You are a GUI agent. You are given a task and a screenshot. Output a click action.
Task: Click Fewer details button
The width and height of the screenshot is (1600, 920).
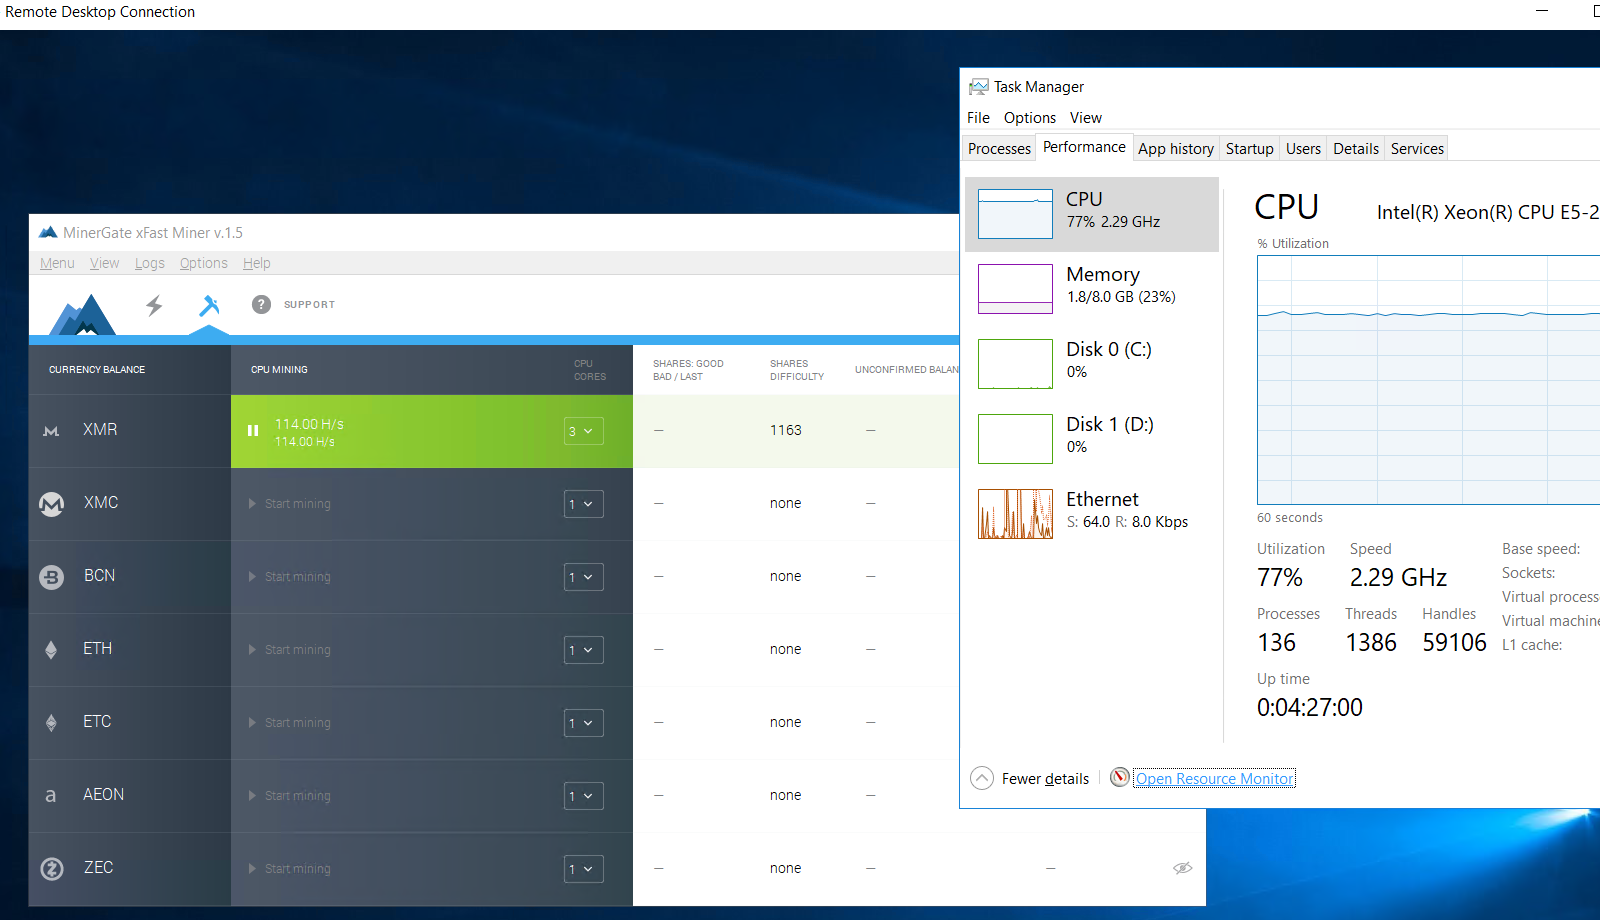(1030, 778)
